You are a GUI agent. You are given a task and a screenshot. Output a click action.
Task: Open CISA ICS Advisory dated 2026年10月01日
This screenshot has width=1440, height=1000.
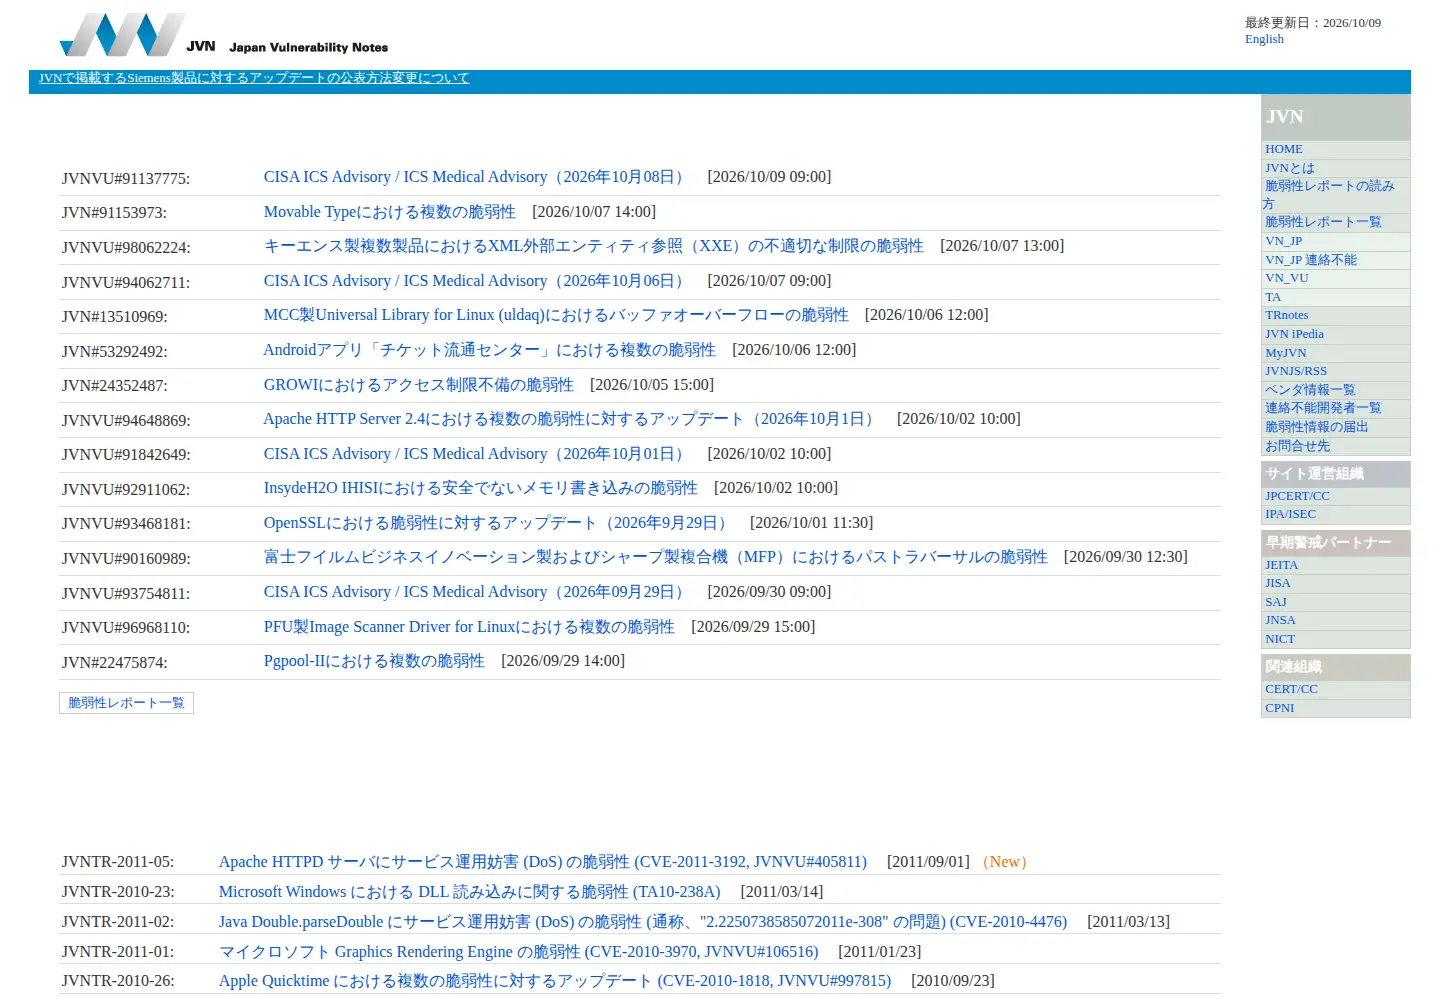pos(477,454)
